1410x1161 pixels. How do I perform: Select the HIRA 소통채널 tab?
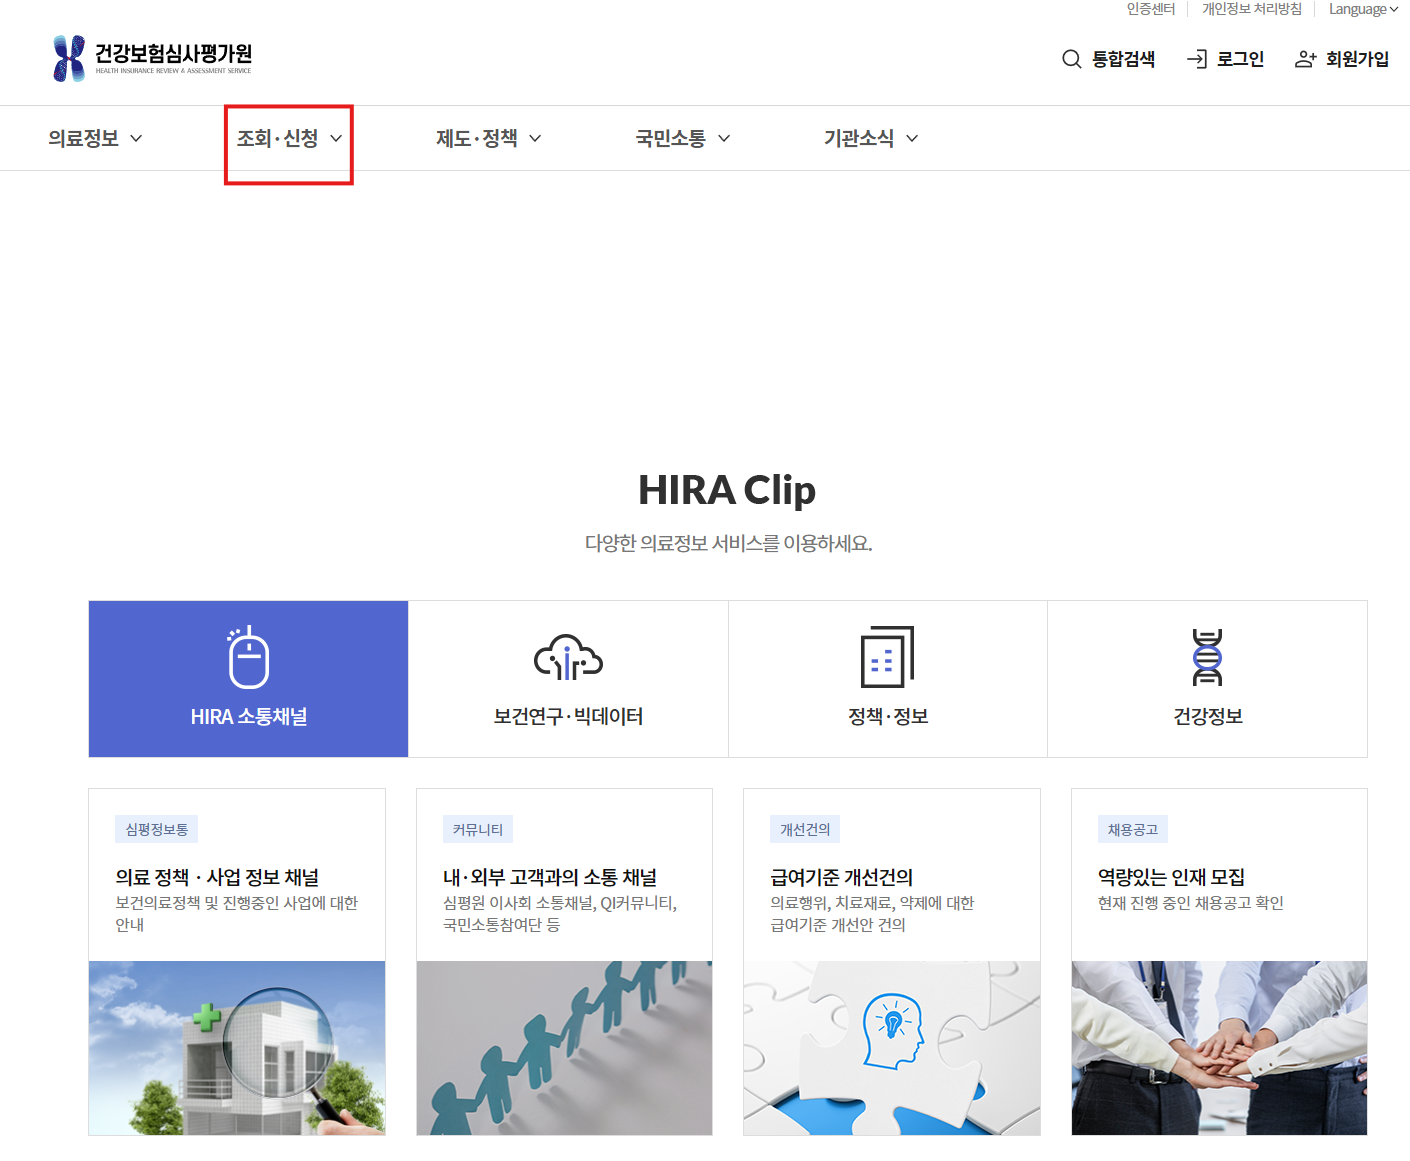tap(249, 679)
